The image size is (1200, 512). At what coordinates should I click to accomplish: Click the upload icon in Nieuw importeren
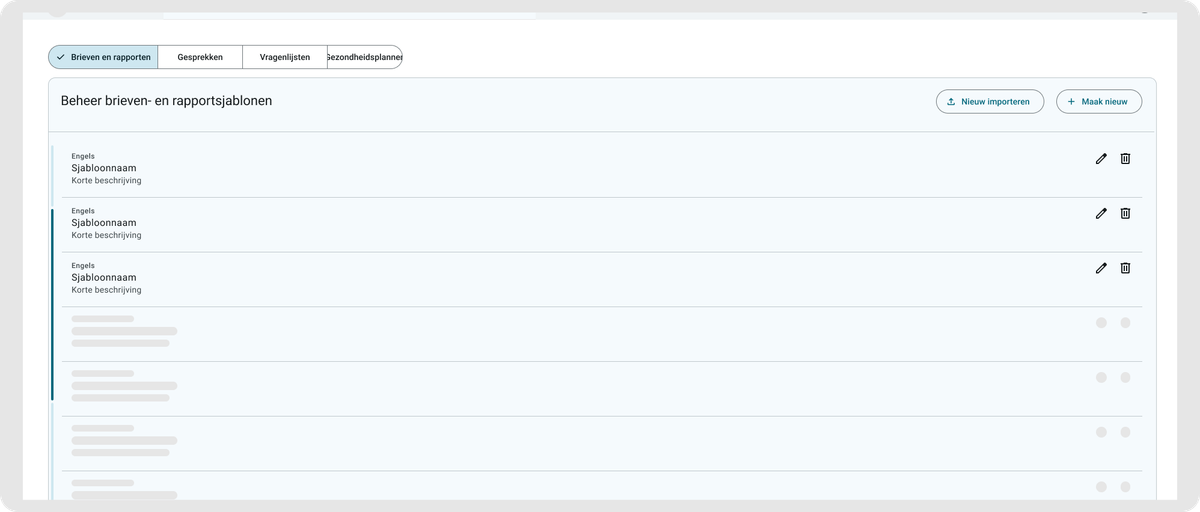[951, 102]
